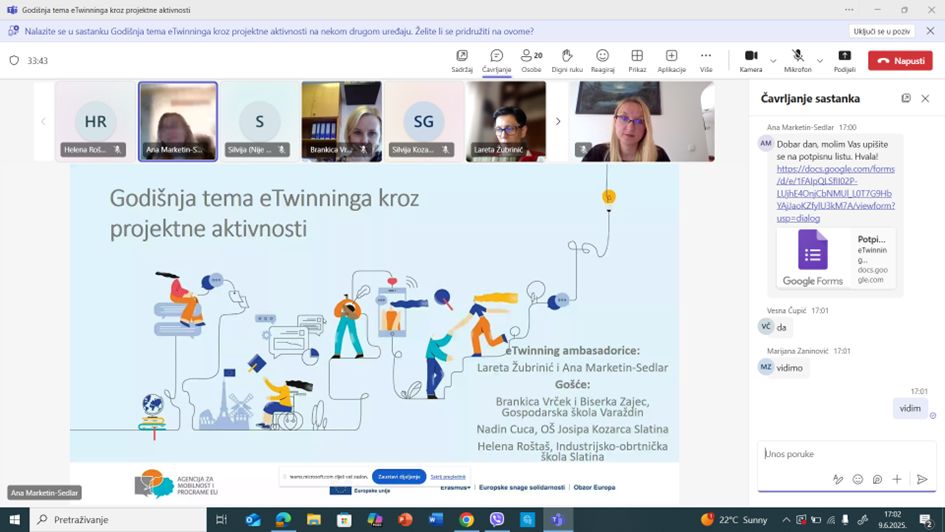Open Viber from the taskbar
The image size is (945, 532).
[497, 519]
